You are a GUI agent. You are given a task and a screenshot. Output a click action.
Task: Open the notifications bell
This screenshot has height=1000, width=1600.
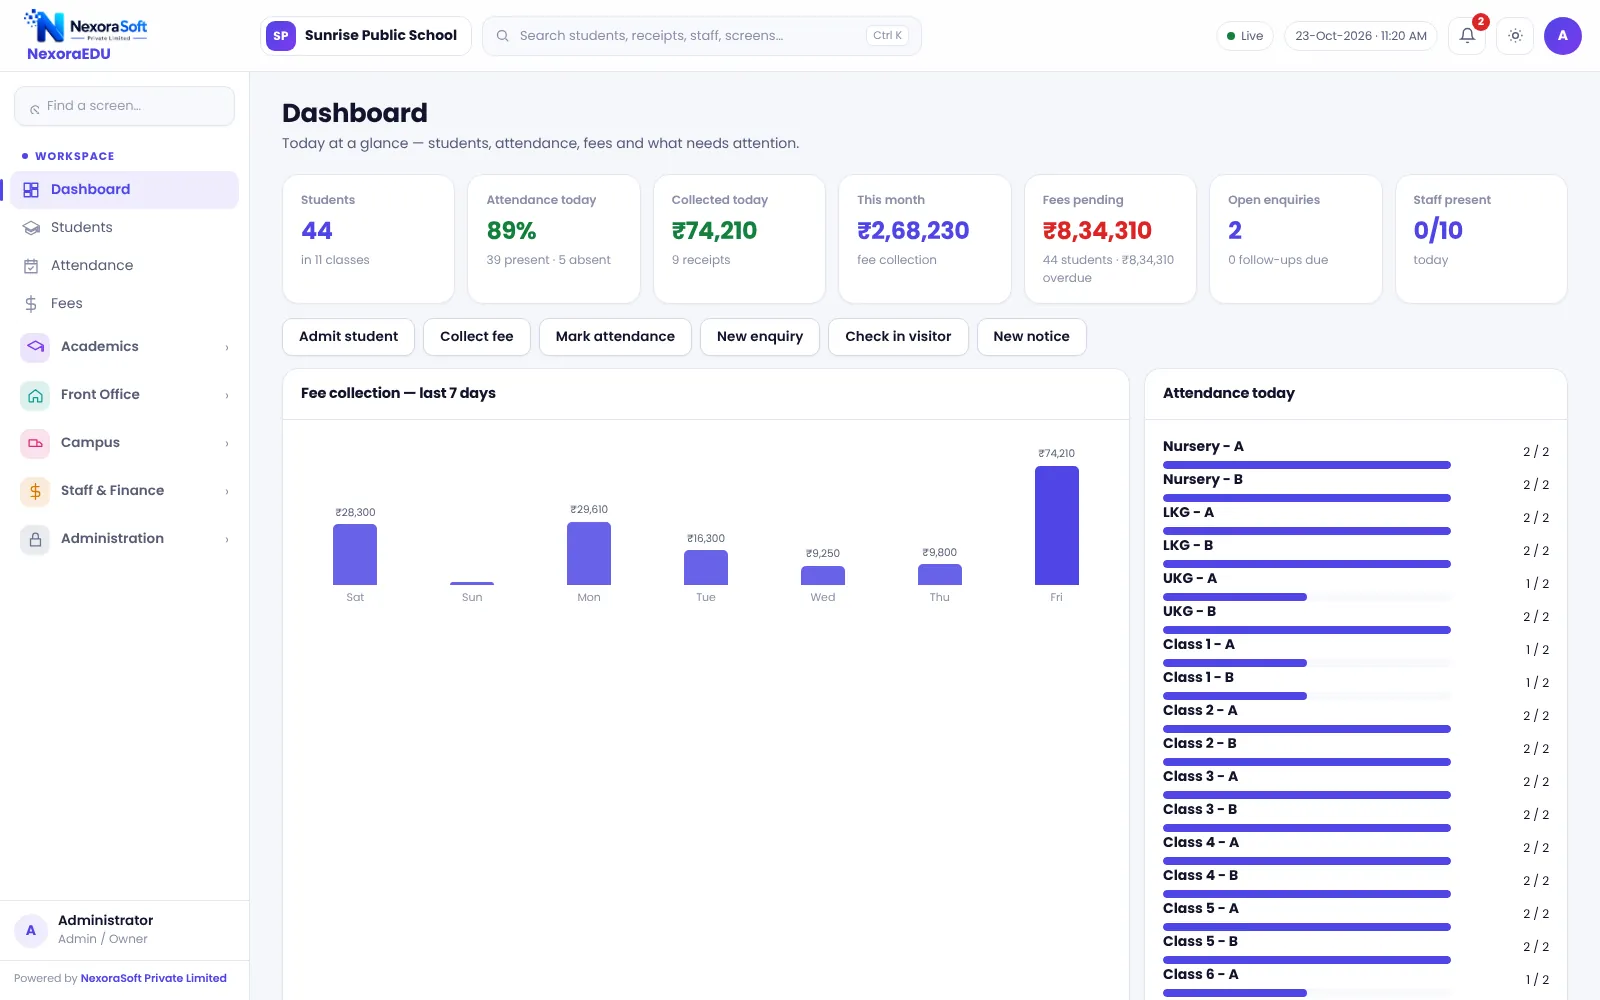click(1467, 36)
